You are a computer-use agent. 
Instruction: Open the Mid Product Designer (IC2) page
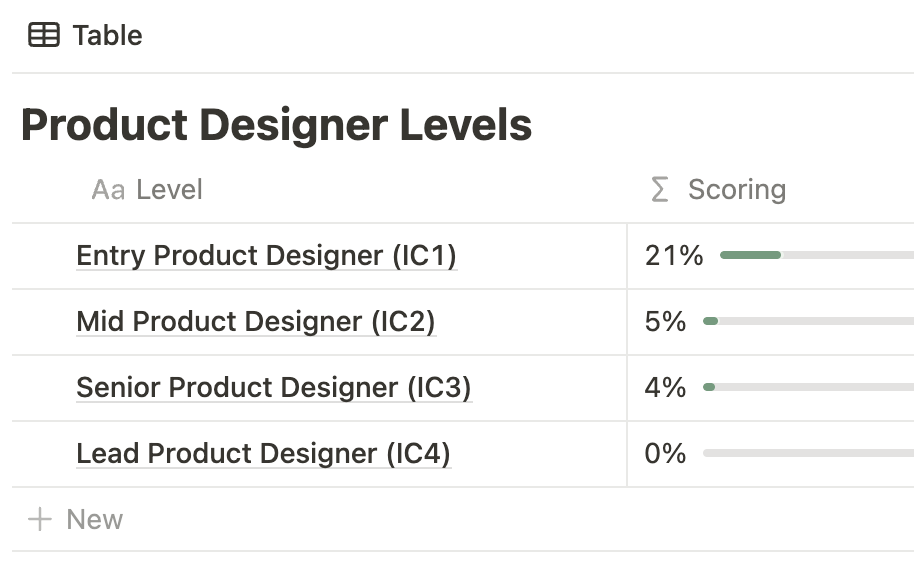256,322
